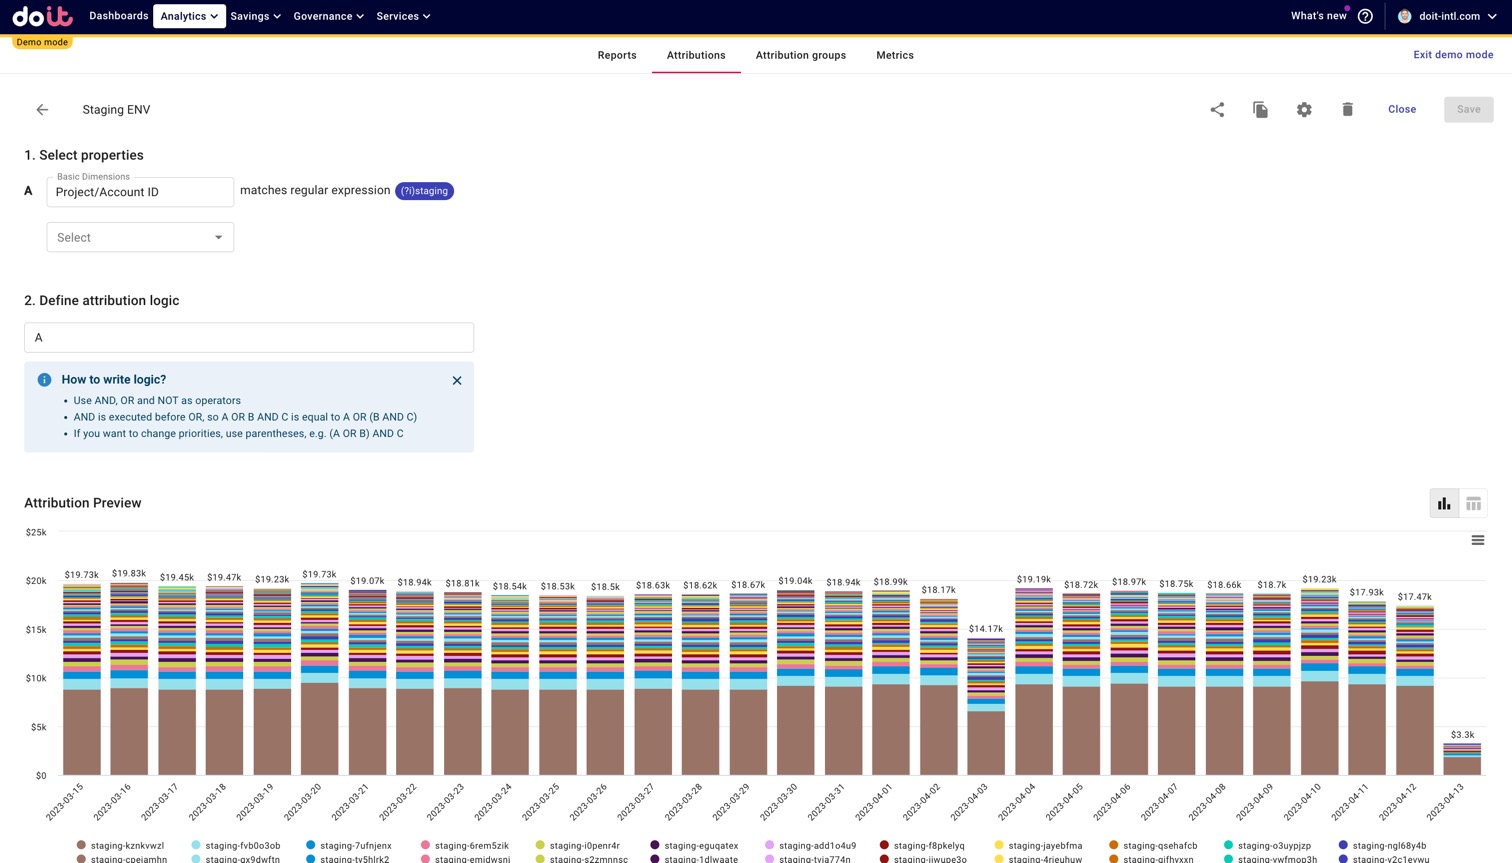This screenshot has width=1512, height=863.
Task: Share the attribution via share icon
Action: tap(1217, 110)
